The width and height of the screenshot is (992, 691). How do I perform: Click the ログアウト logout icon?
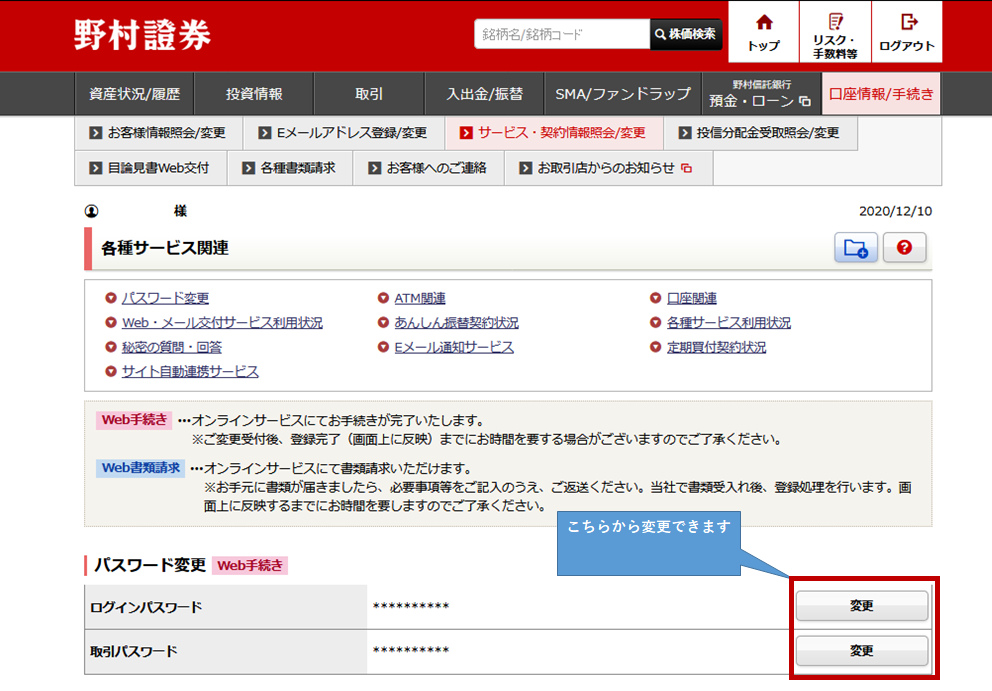click(x=907, y=32)
